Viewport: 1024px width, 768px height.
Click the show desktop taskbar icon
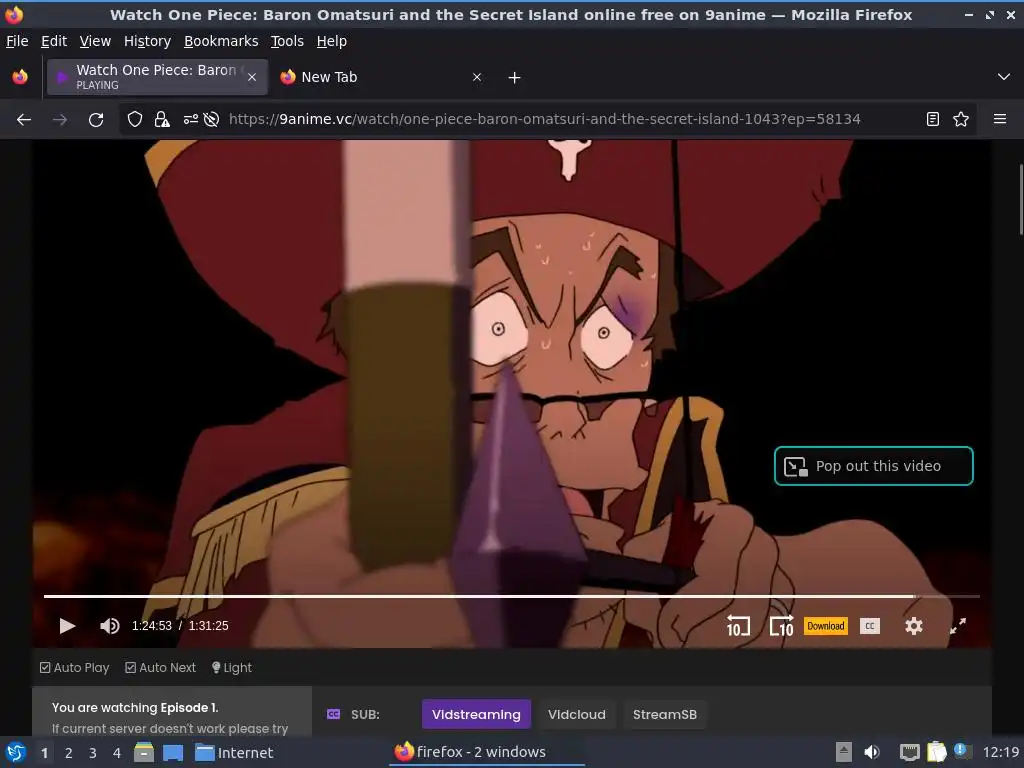172,753
